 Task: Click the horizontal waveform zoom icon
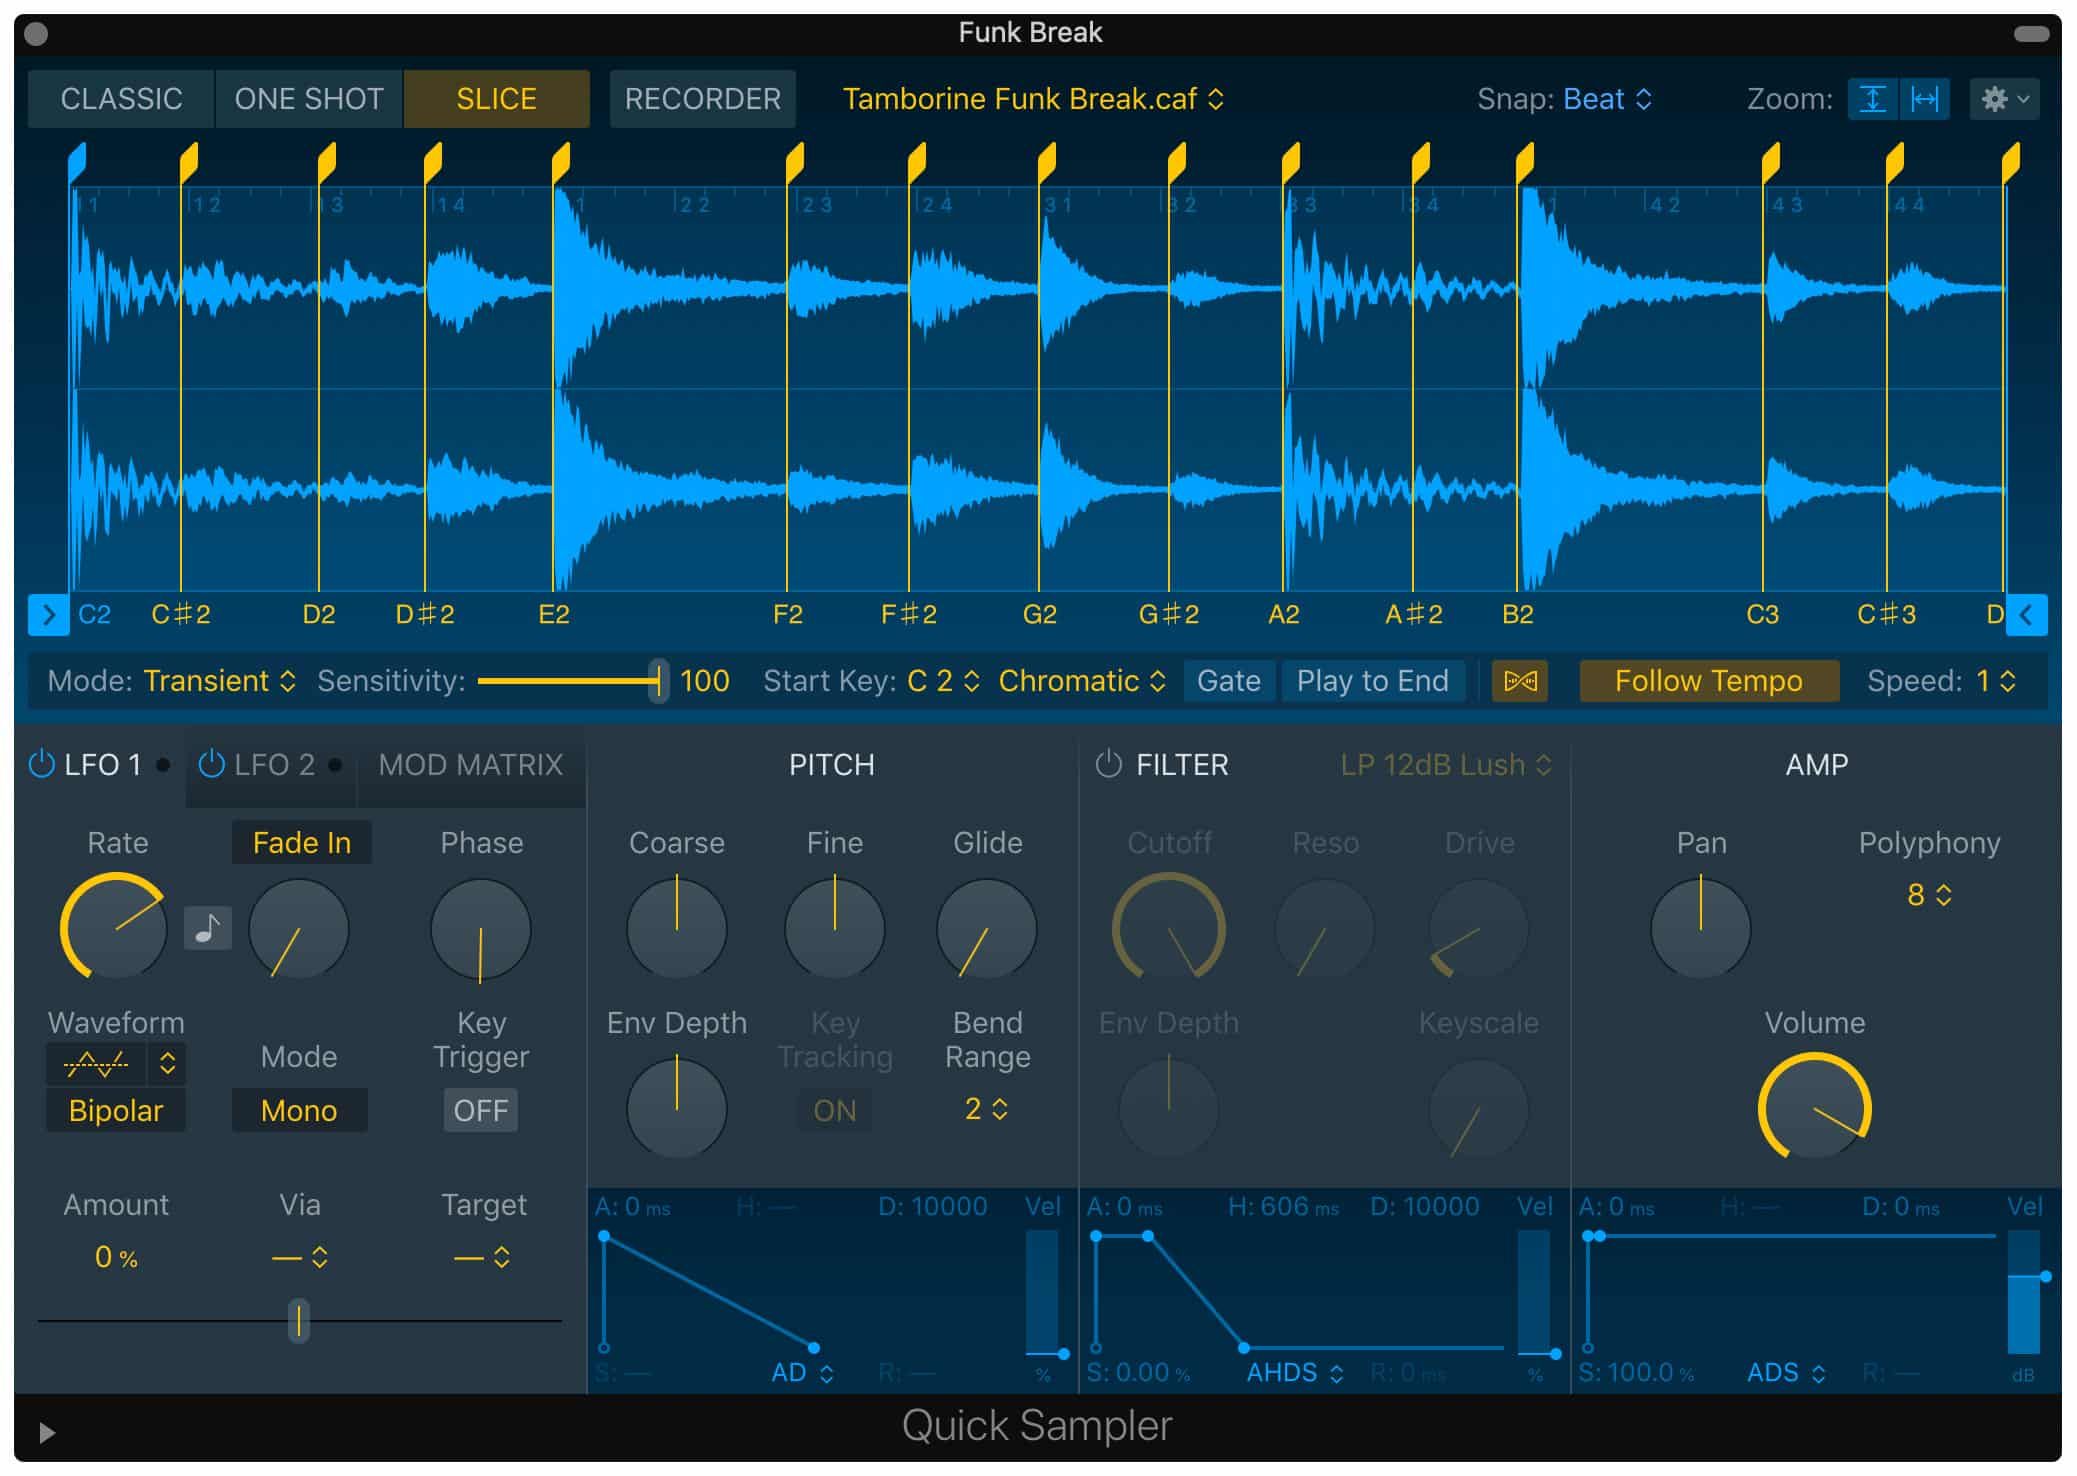click(1929, 98)
